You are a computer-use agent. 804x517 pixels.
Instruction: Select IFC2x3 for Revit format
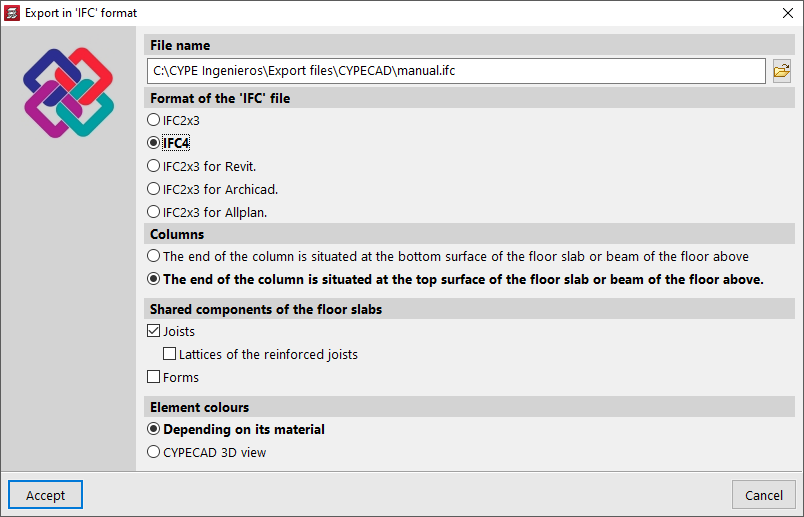tap(153, 166)
